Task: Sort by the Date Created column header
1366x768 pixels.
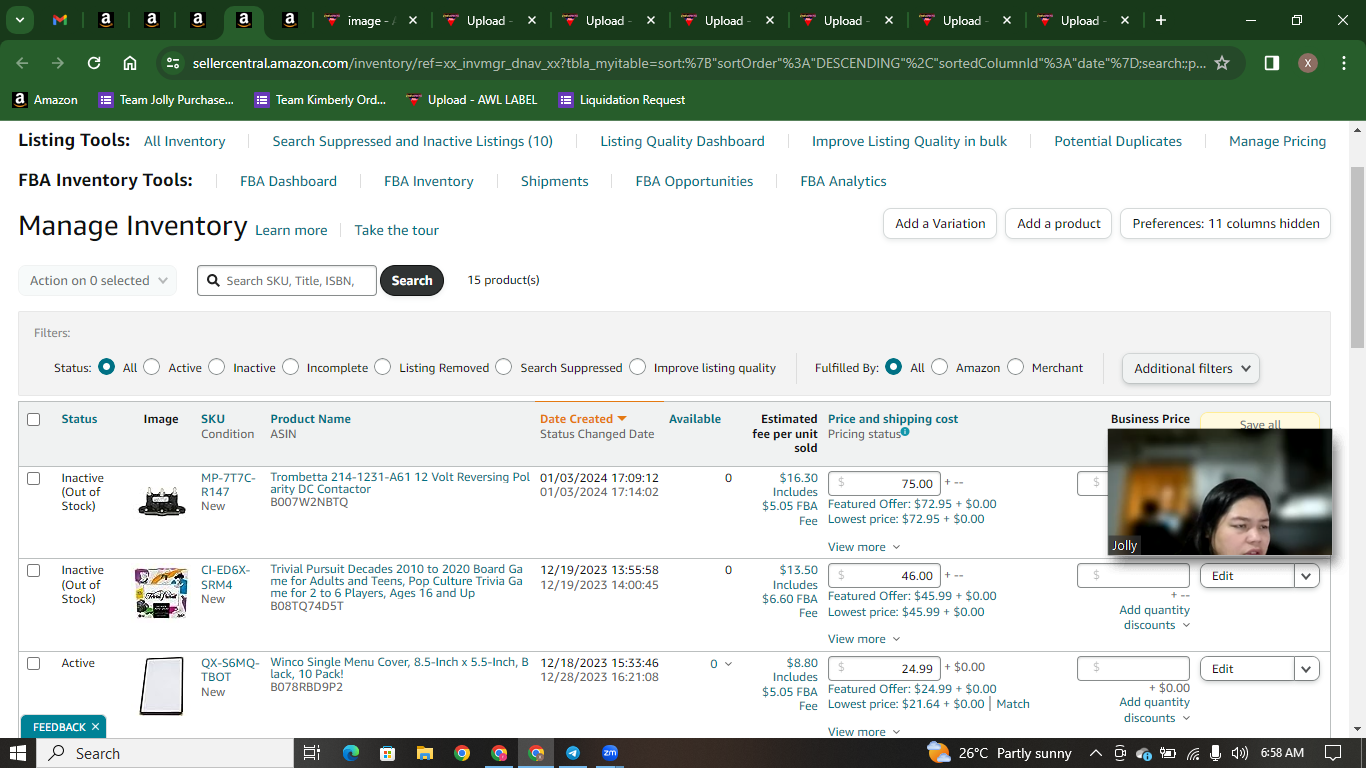Action: (x=583, y=419)
